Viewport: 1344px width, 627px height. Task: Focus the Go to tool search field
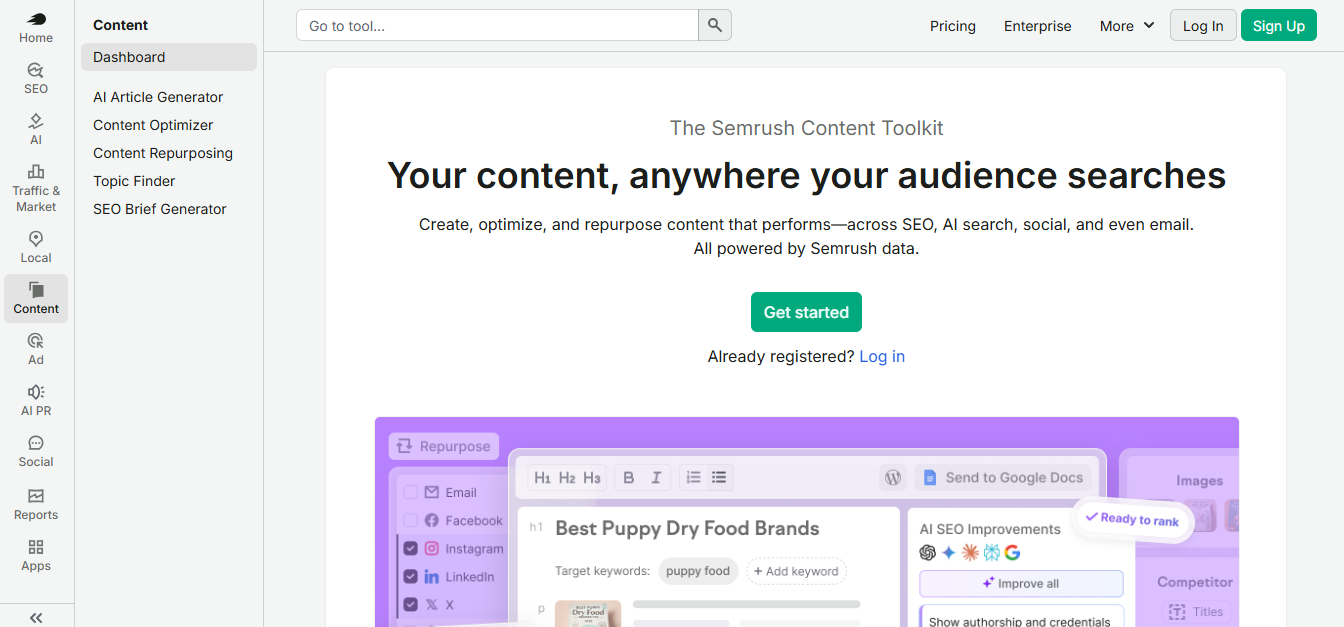pyautogui.click(x=497, y=26)
